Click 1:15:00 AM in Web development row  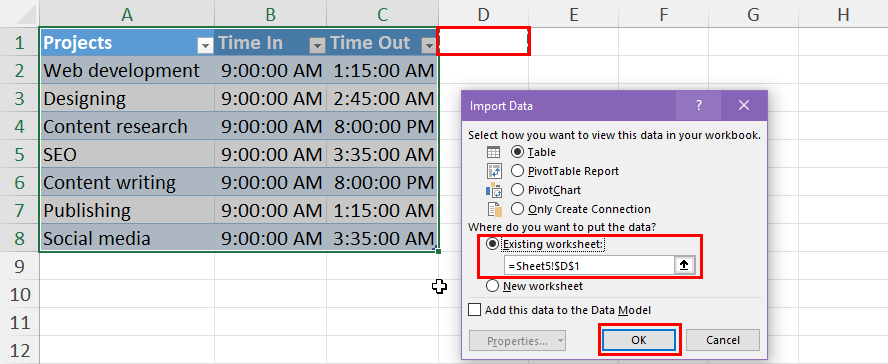pos(382,70)
